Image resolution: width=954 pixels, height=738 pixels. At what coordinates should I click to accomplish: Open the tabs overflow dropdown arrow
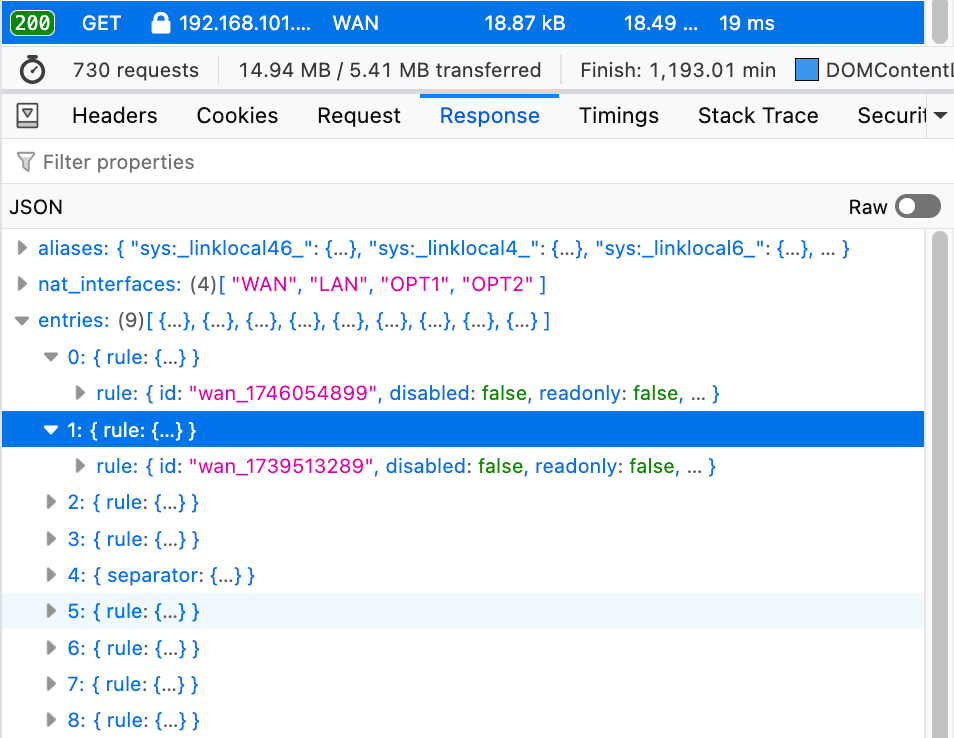pos(940,116)
